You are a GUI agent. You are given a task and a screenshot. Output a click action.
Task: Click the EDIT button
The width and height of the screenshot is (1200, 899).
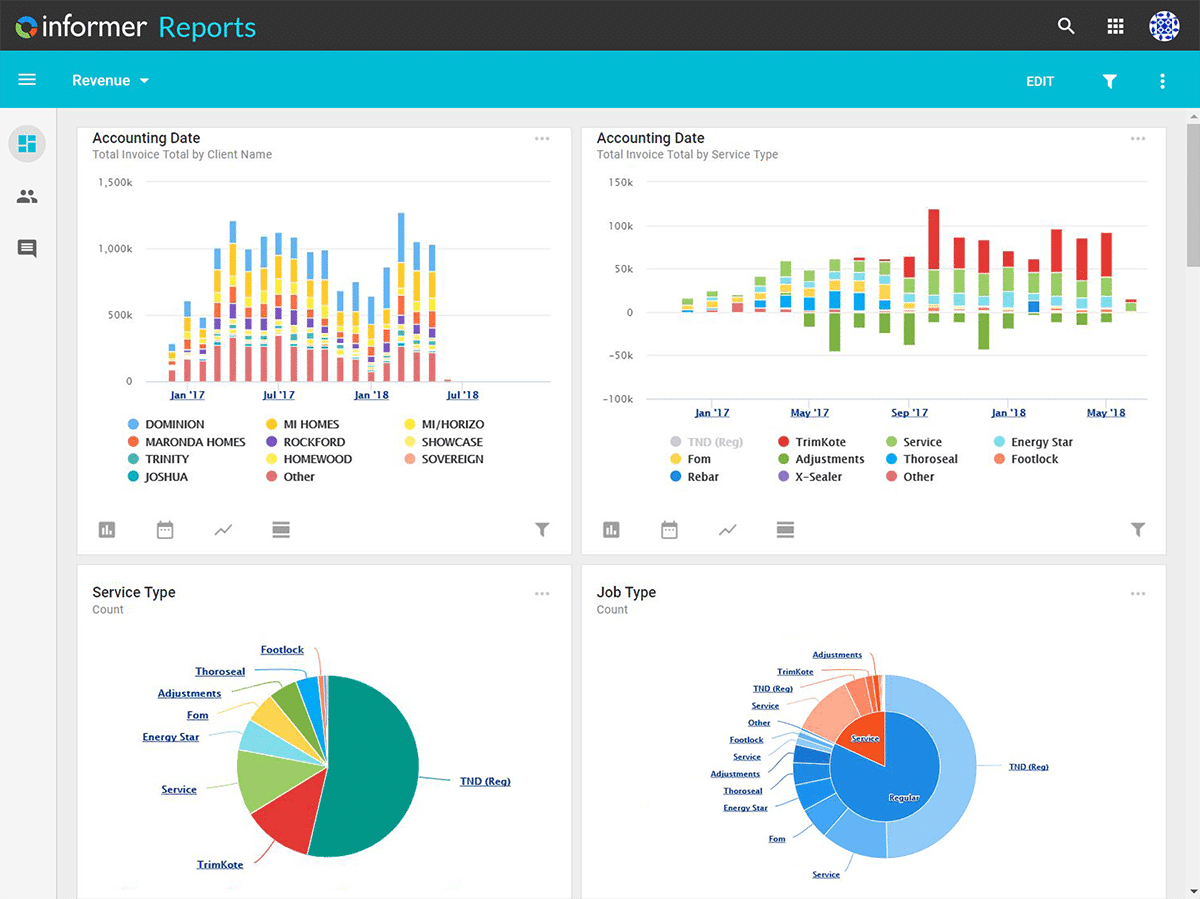pyautogui.click(x=1040, y=81)
